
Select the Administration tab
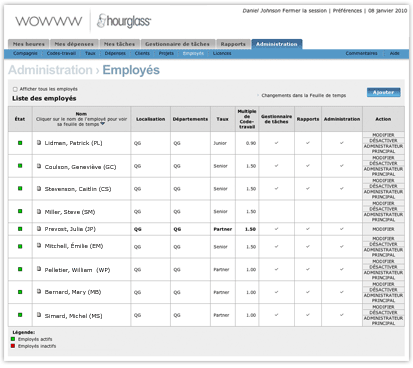pos(277,44)
